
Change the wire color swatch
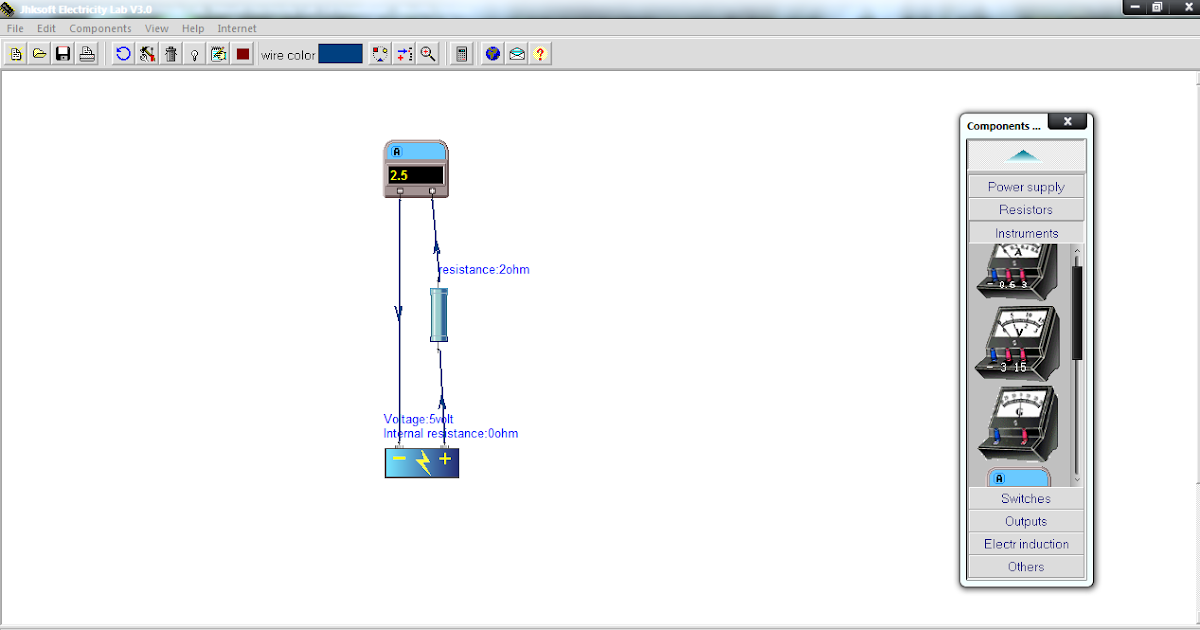[340, 53]
